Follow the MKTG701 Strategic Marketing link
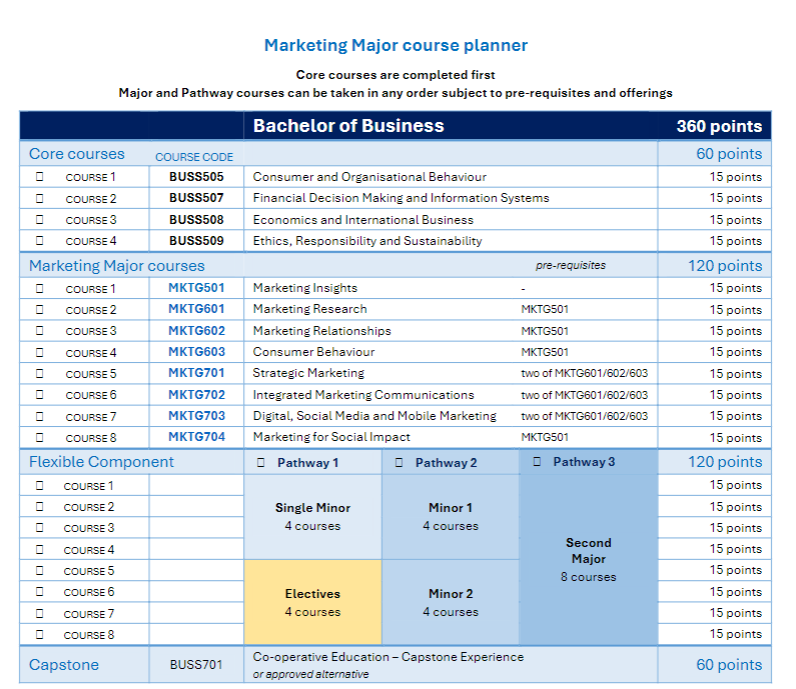The image size is (796, 689). 196,373
